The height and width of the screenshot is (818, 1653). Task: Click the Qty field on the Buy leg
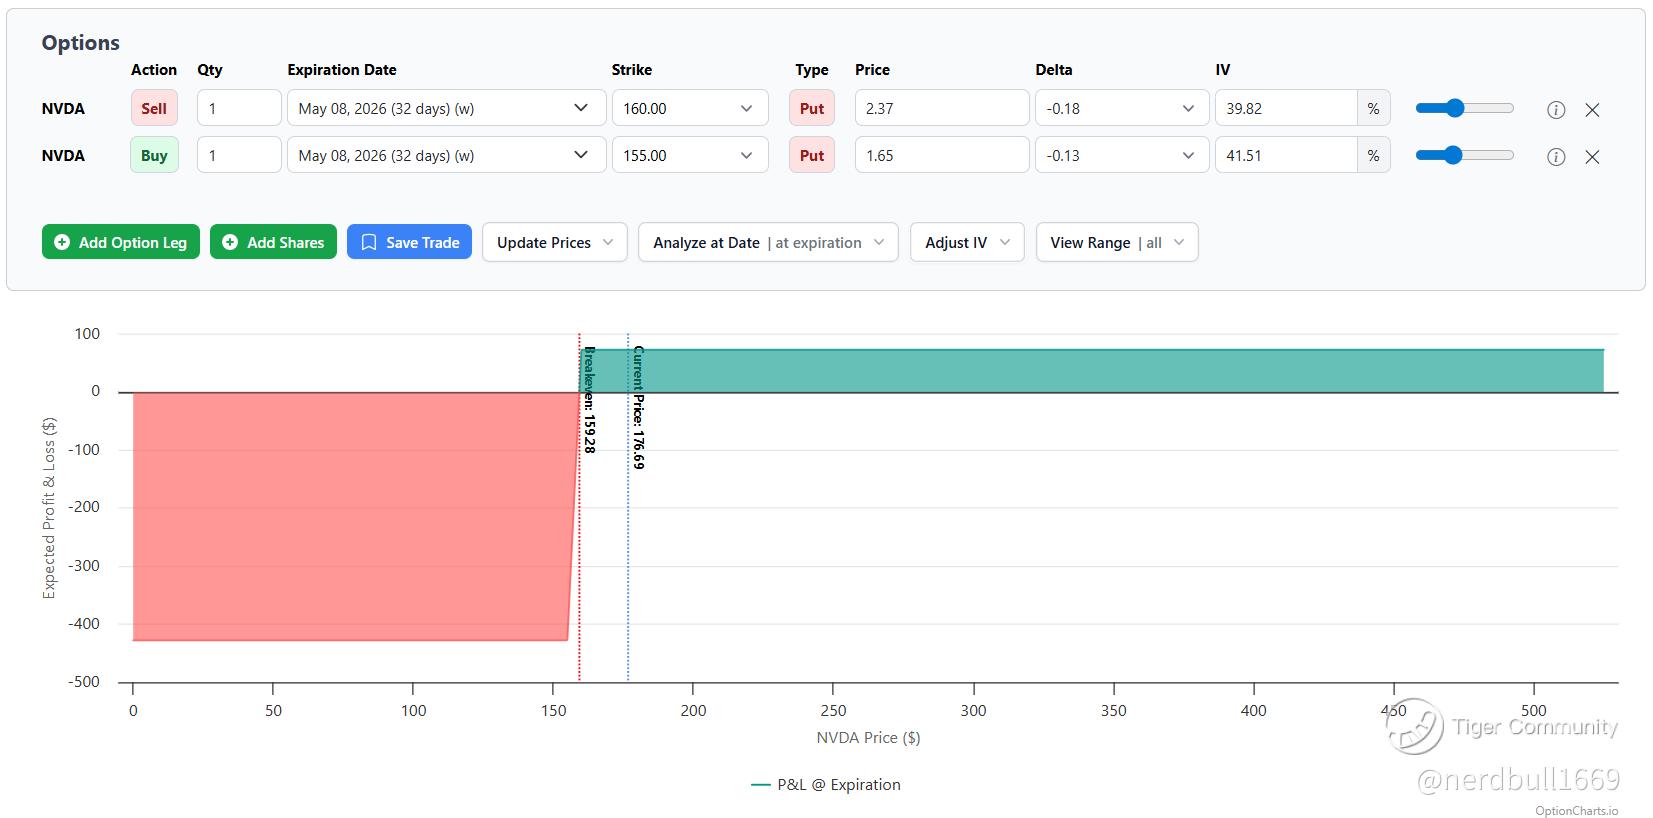pos(239,155)
